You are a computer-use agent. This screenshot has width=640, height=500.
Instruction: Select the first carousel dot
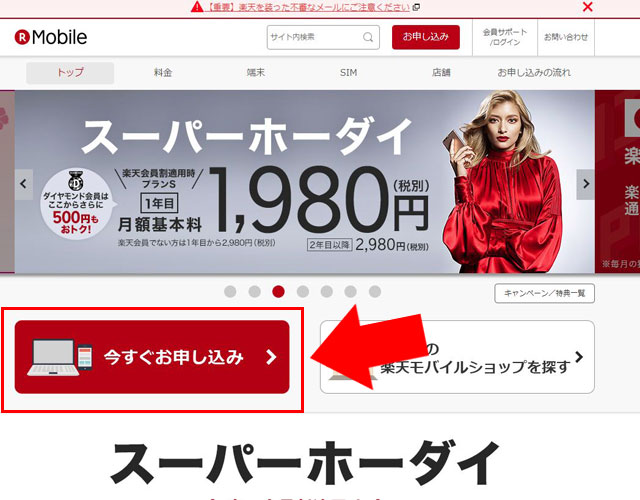[230, 291]
